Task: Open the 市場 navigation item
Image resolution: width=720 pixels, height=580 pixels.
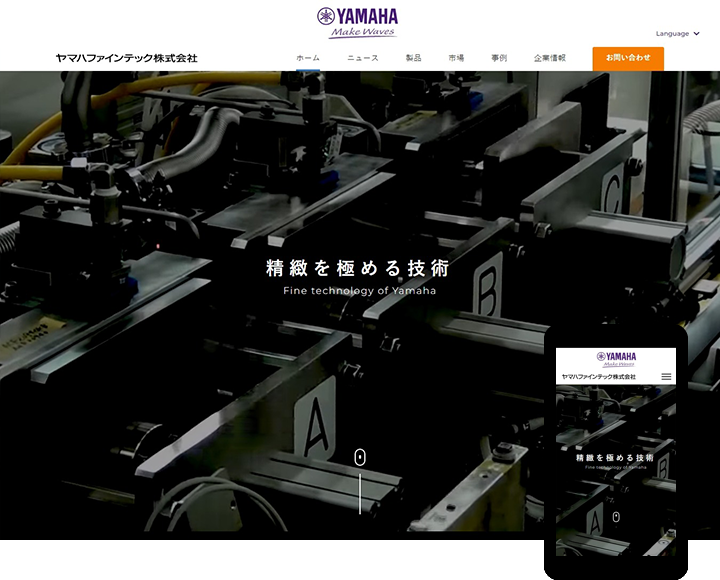Action: point(456,58)
